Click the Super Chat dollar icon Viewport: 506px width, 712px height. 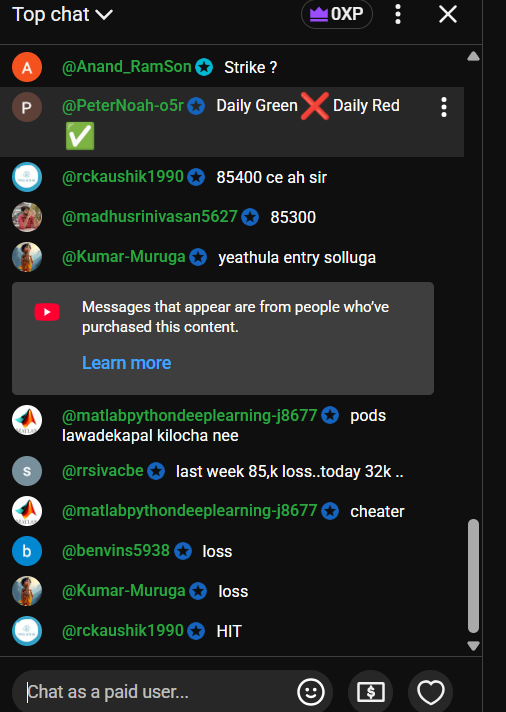[371, 692]
